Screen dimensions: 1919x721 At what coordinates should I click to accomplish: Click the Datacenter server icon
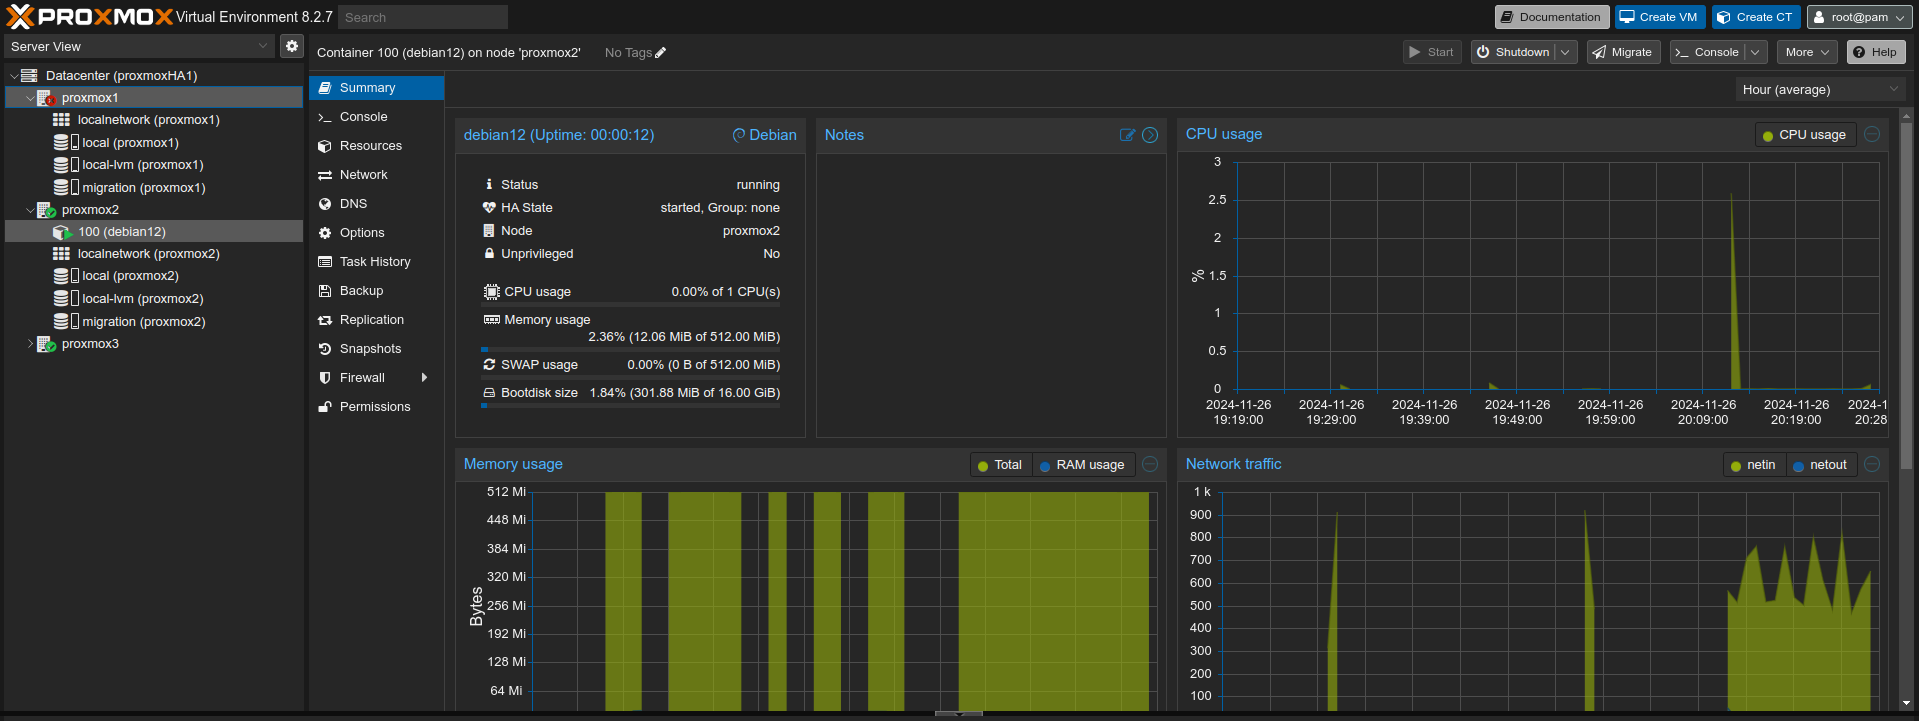29,76
